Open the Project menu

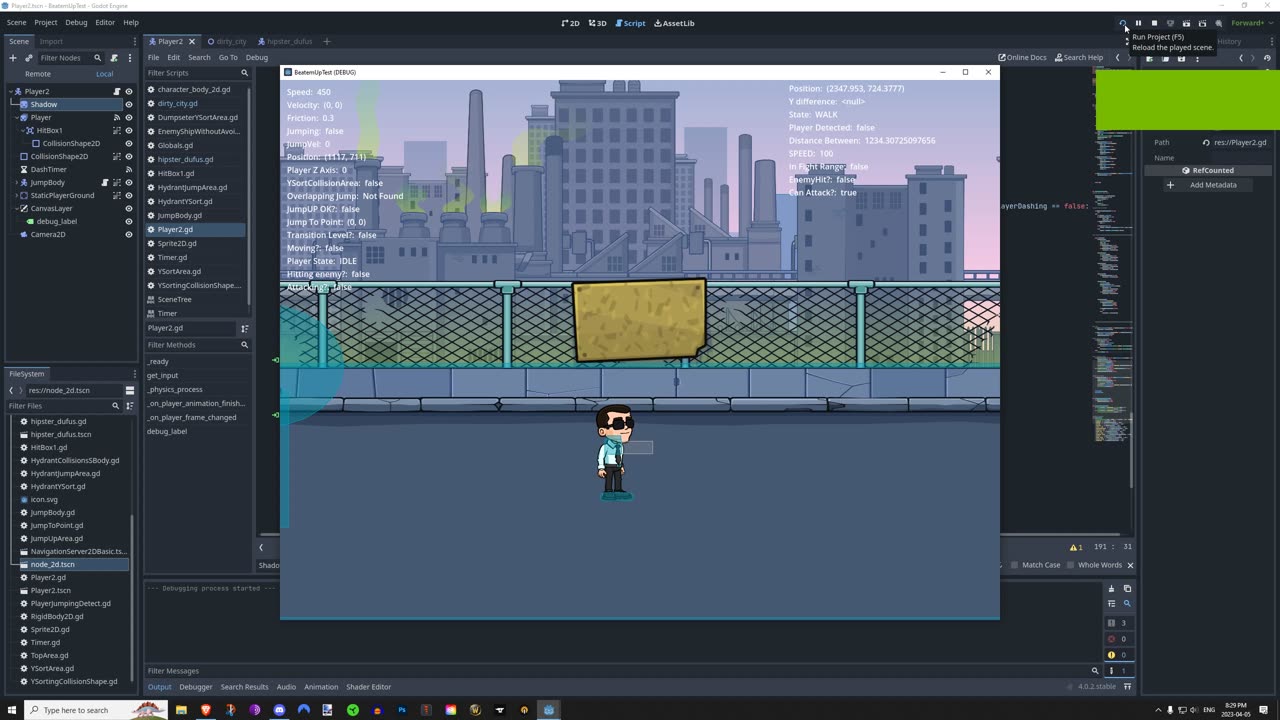(x=46, y=22)
